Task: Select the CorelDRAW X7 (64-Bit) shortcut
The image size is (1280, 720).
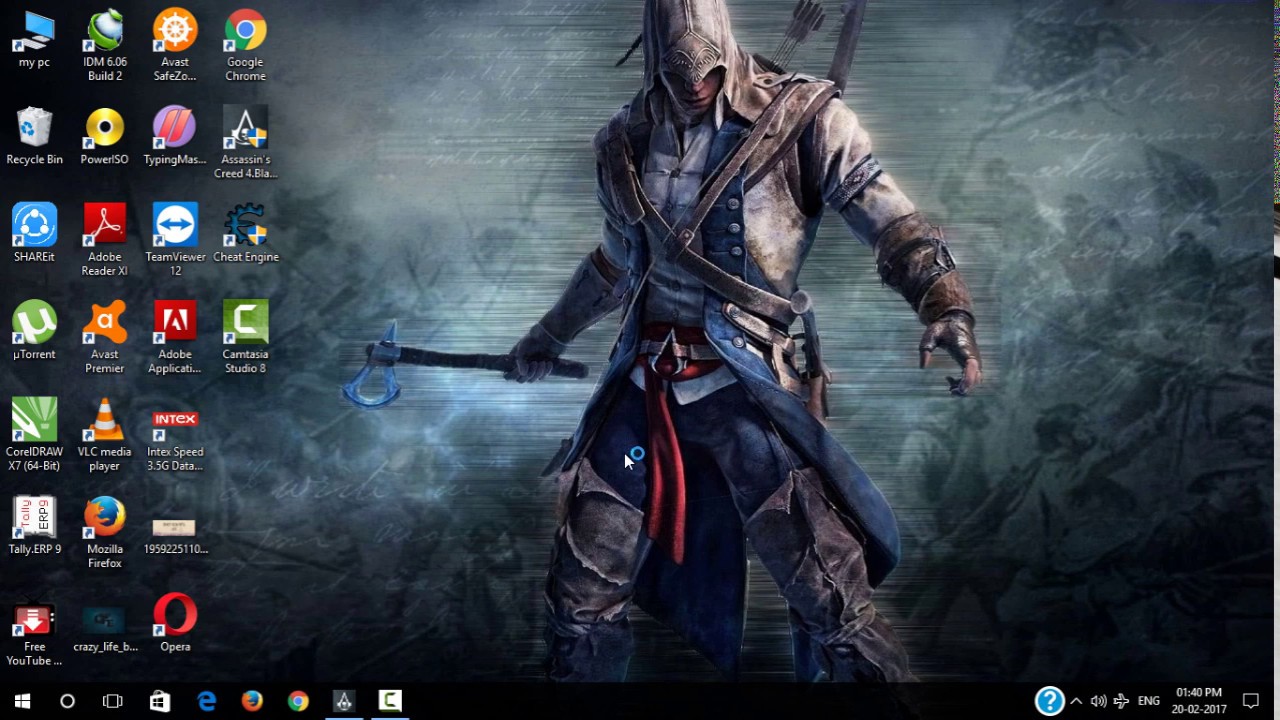Action: pyautogui.click(x=34, y=435)
